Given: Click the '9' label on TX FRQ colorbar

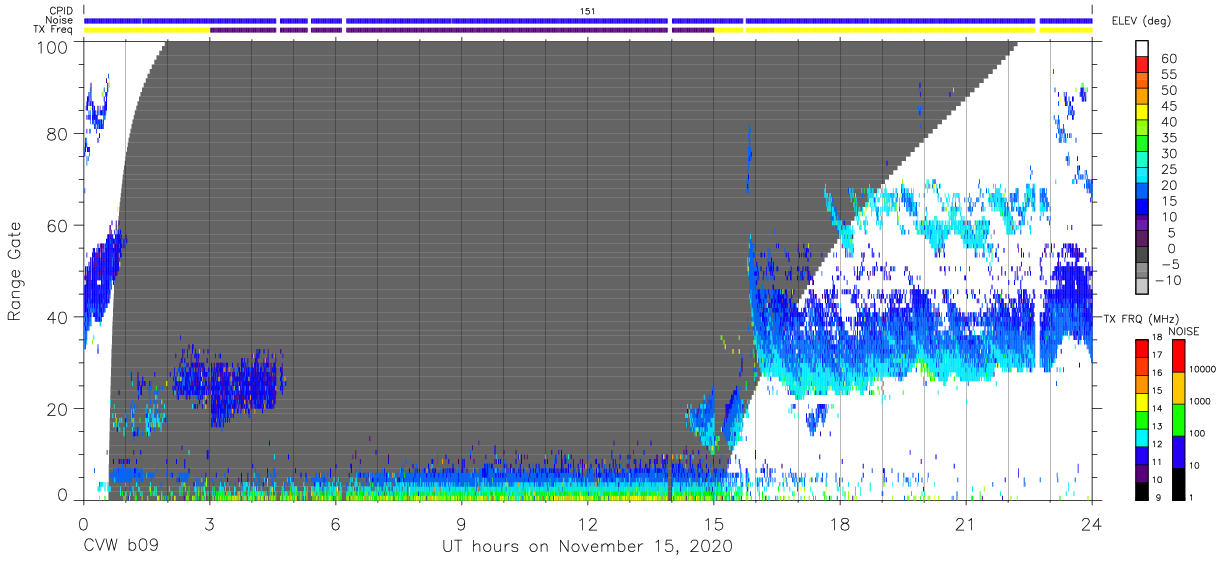Looking at the screenshot, I should [1160, 498].
